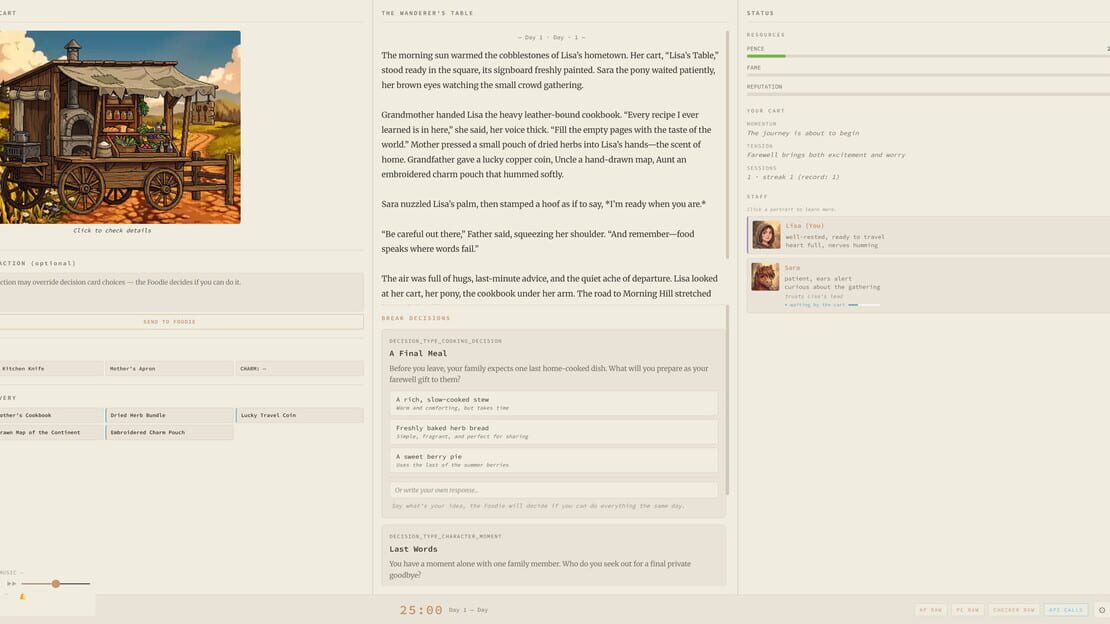Image resolution: width=1110 pixels, height=624 pixels.
Task: Select the Map of the Continent item
Action: [x=52, y=432]
